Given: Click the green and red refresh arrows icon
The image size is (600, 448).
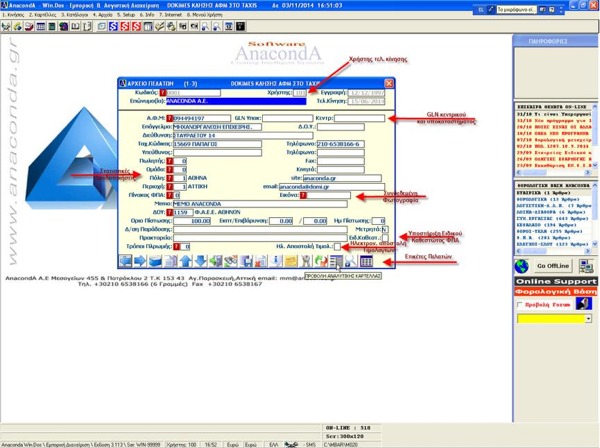Looking at the screenshot, I should [321, 261].
